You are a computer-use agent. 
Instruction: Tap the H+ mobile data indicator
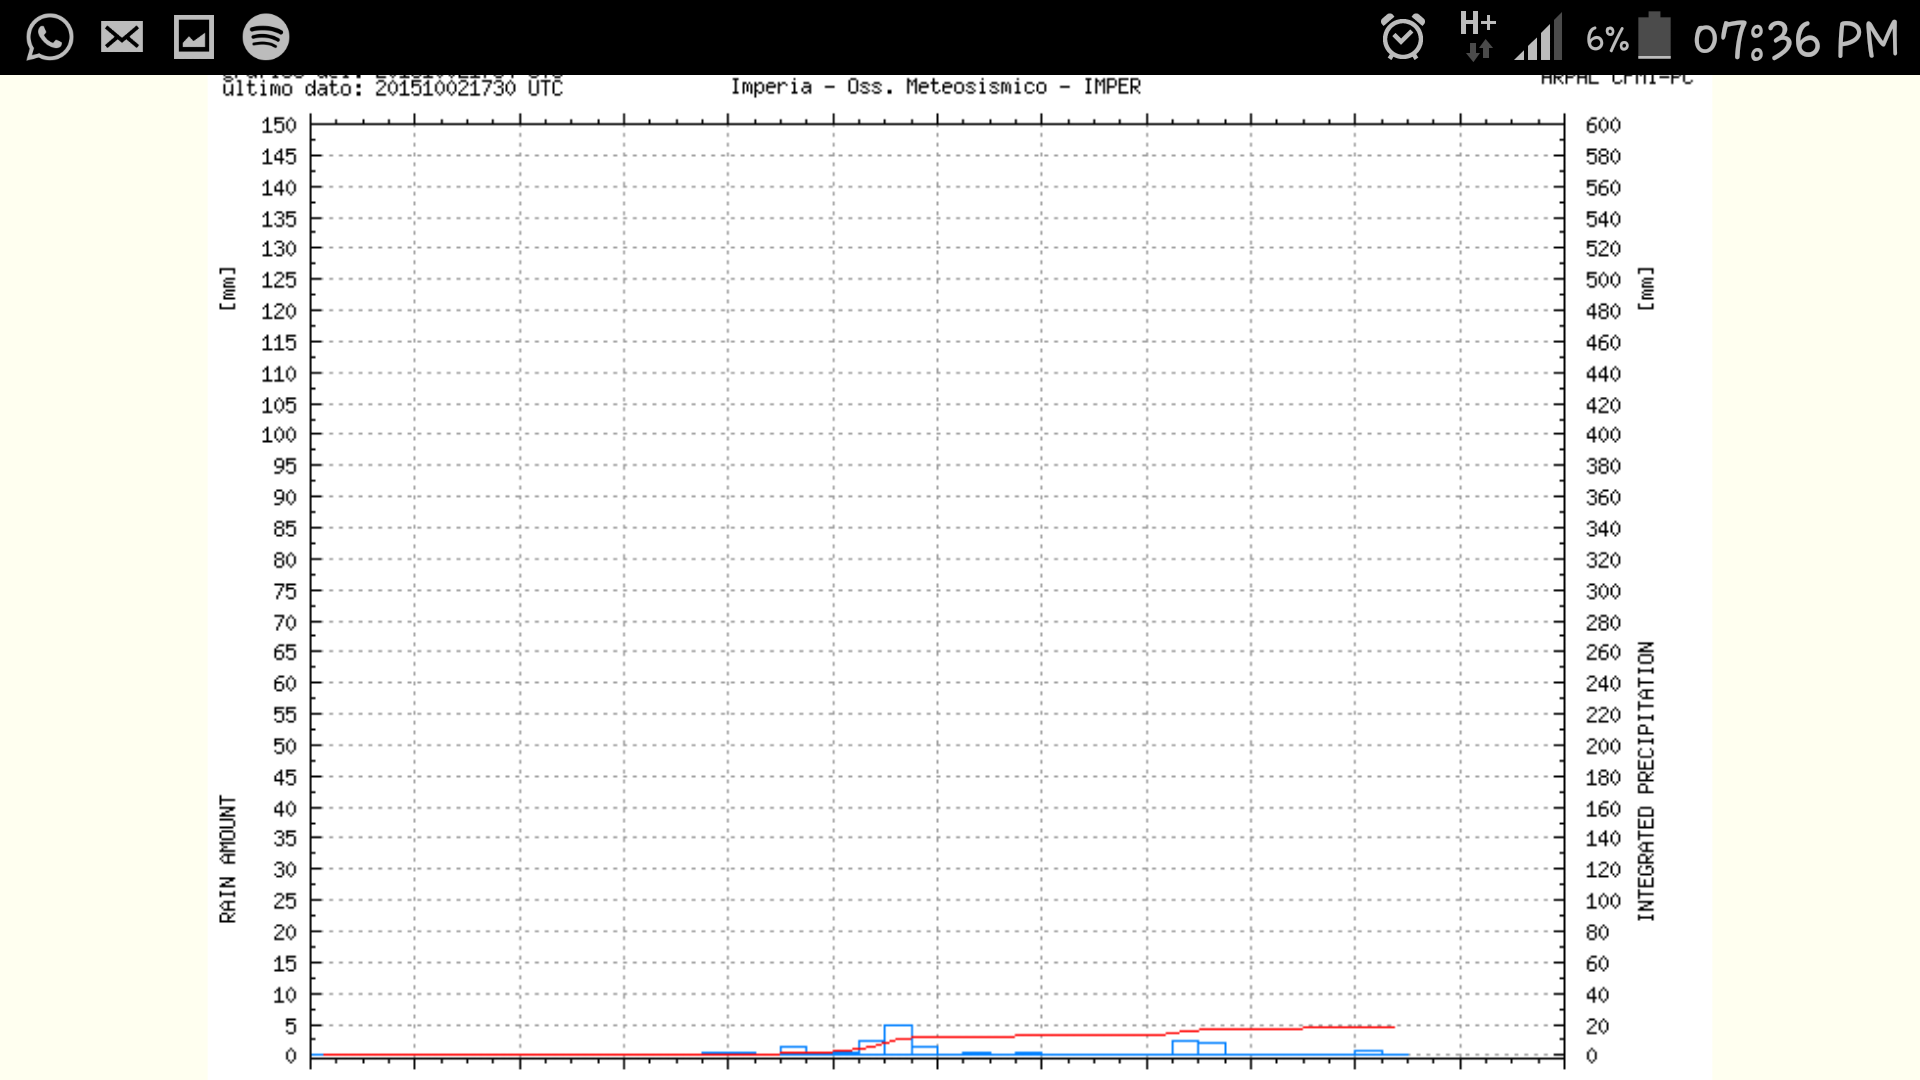point(1477,37)
